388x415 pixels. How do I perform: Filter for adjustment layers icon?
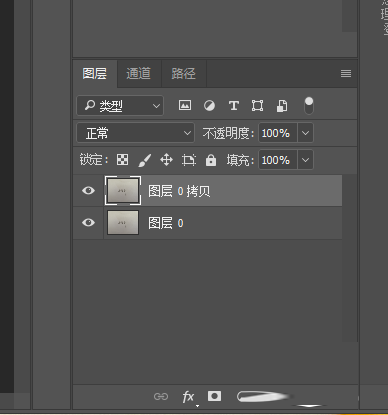point(209,106)
